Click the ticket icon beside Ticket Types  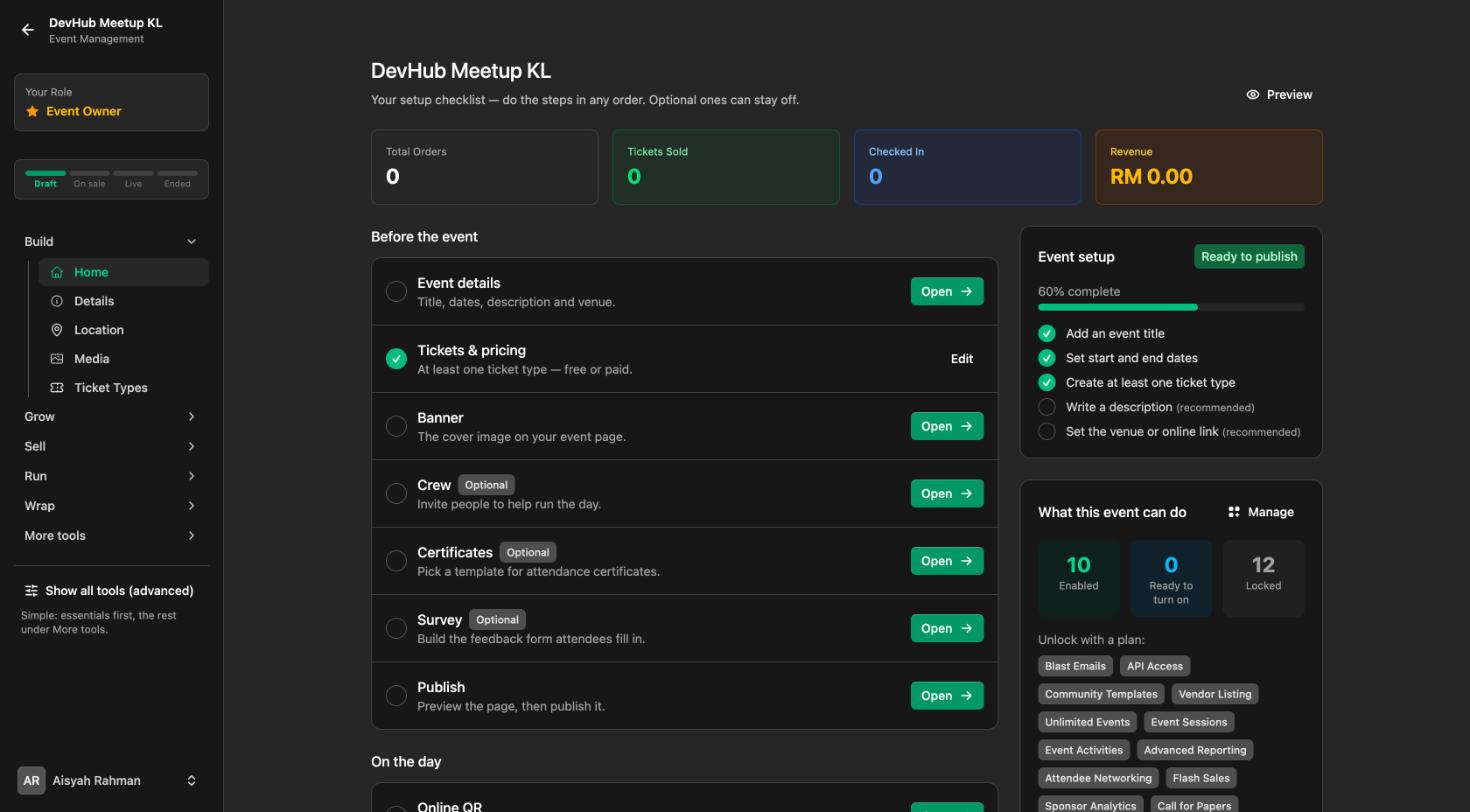coord(57,388)
